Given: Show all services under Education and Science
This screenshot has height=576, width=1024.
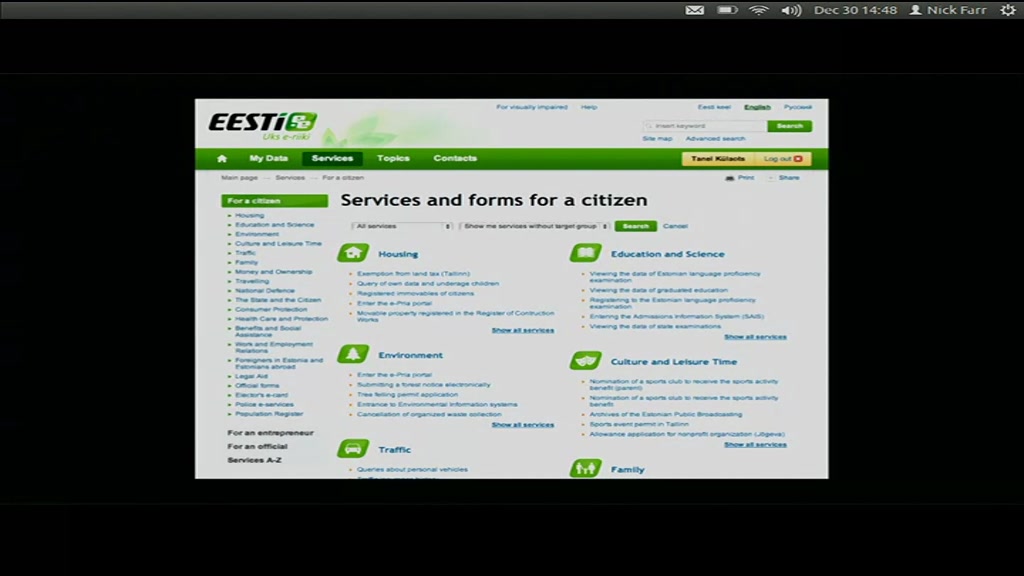Looking at the screenshot, I should (x=755, y=337).
